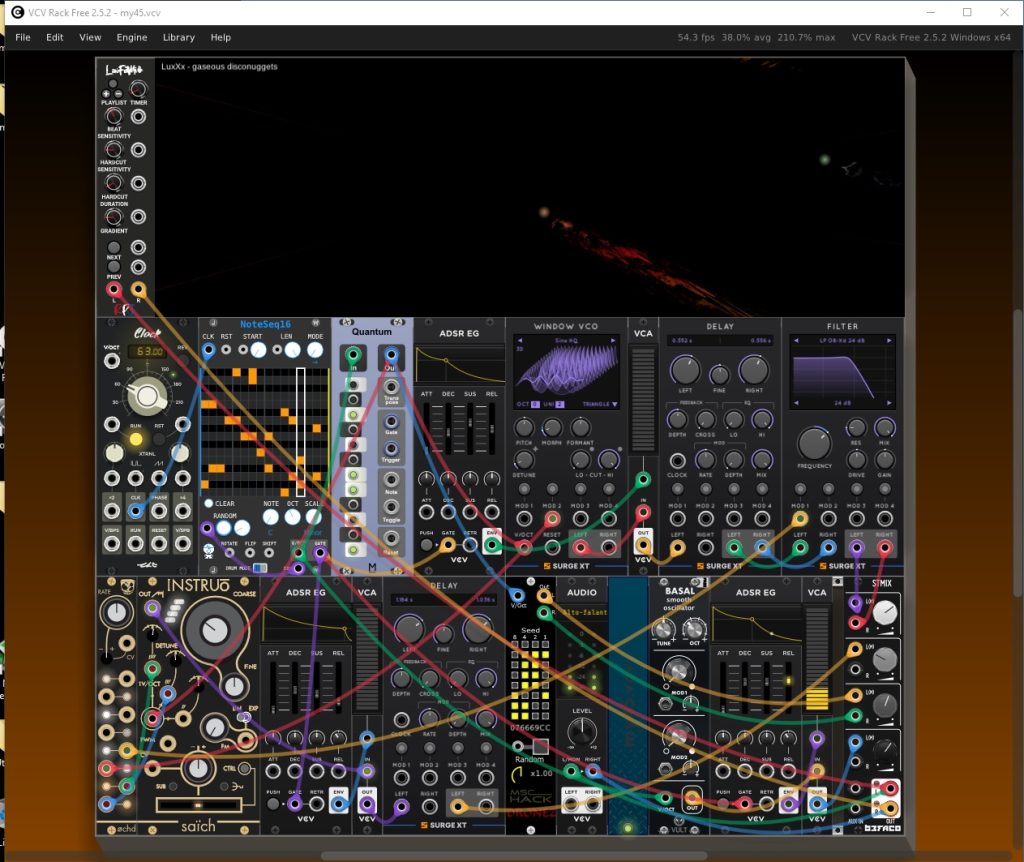
Task: Click the FINE knob on top DELAY module
Action: coord(719,375)
